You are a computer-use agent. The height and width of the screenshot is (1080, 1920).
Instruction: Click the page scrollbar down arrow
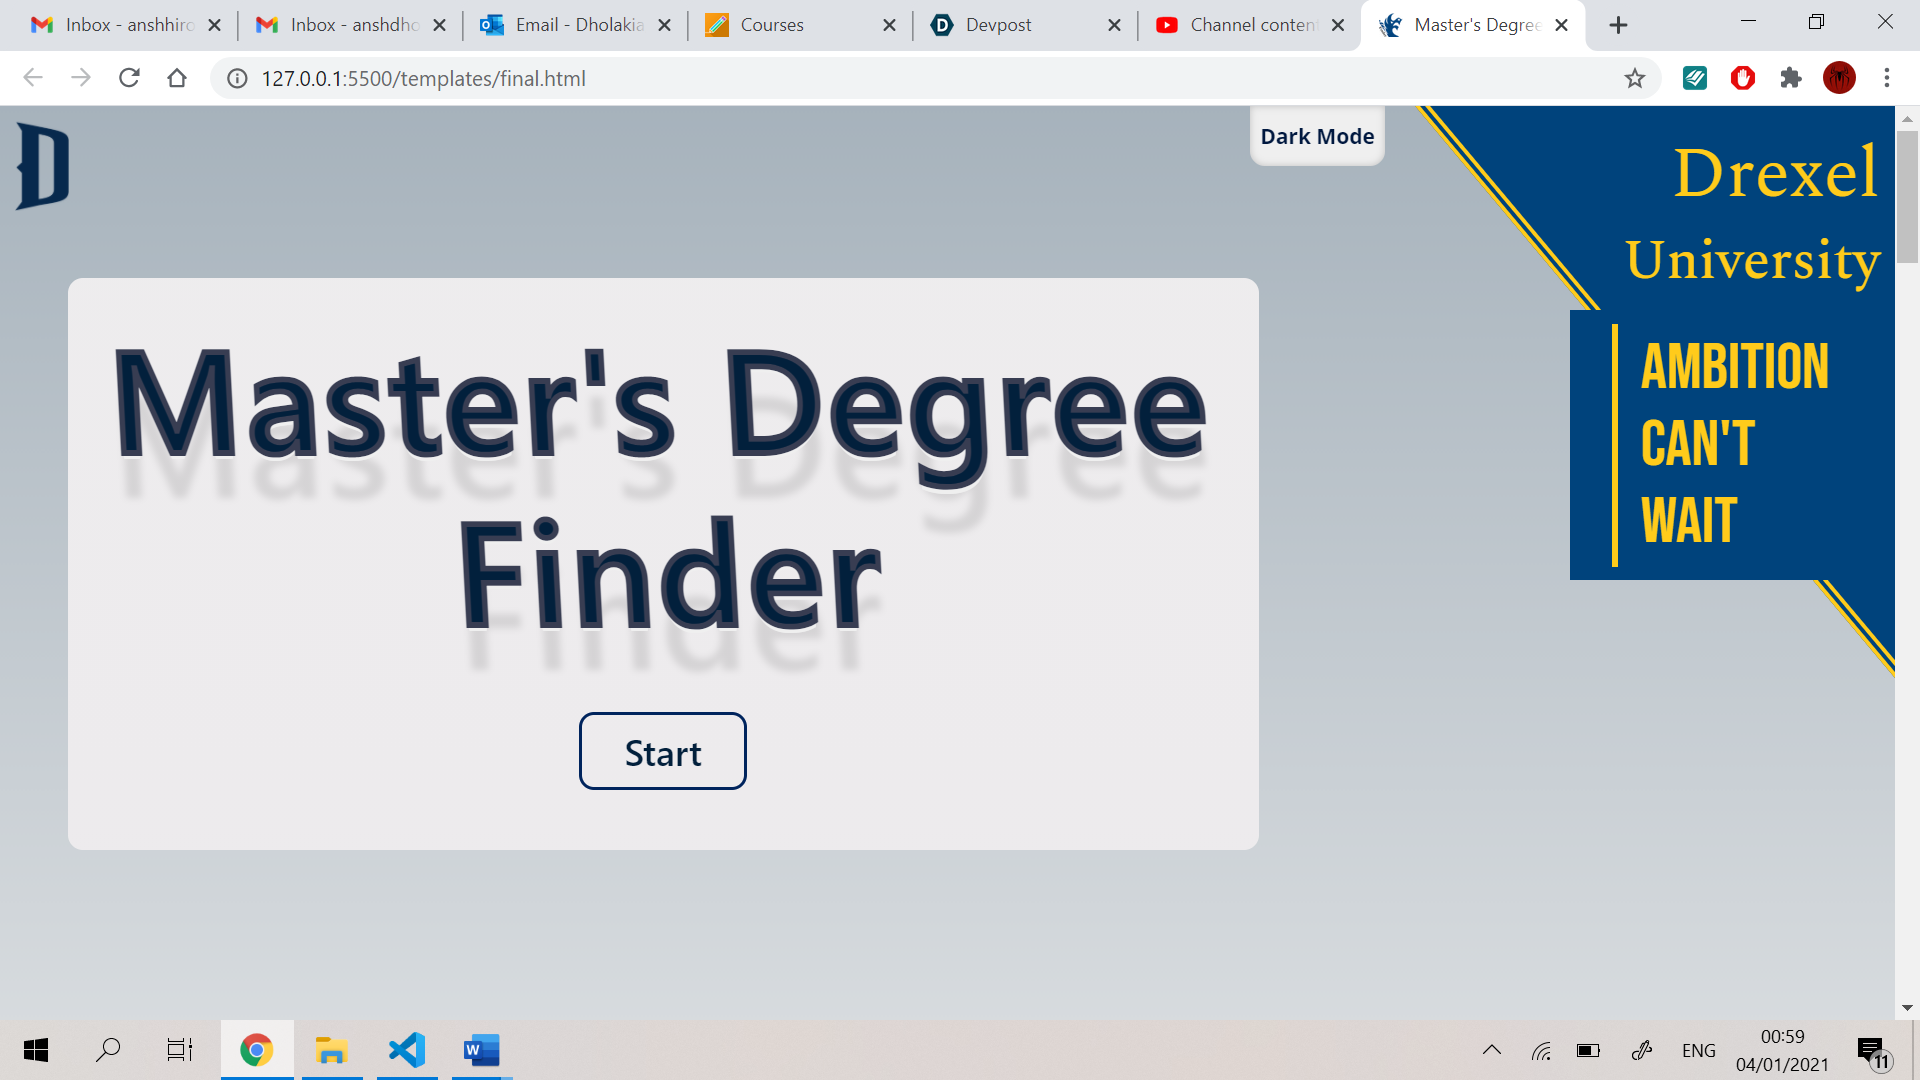1907,1008
